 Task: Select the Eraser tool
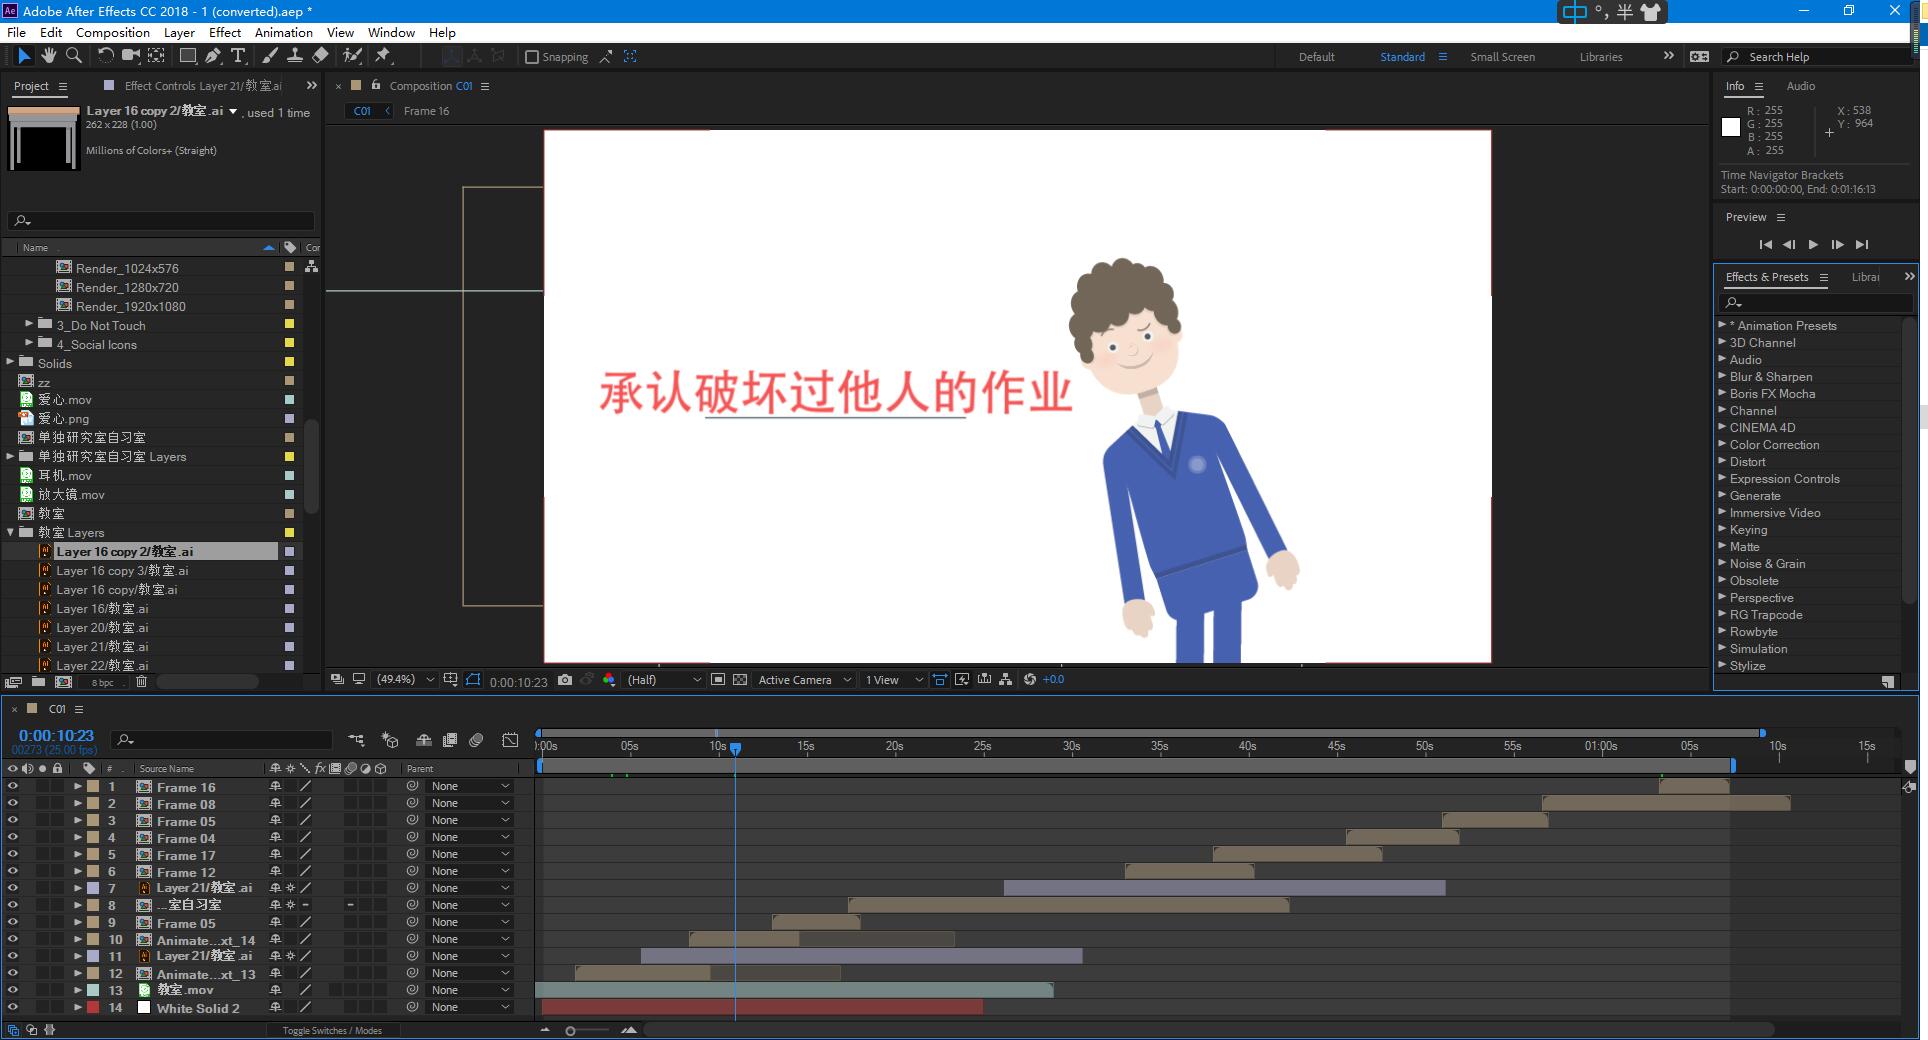pos(320,56)
